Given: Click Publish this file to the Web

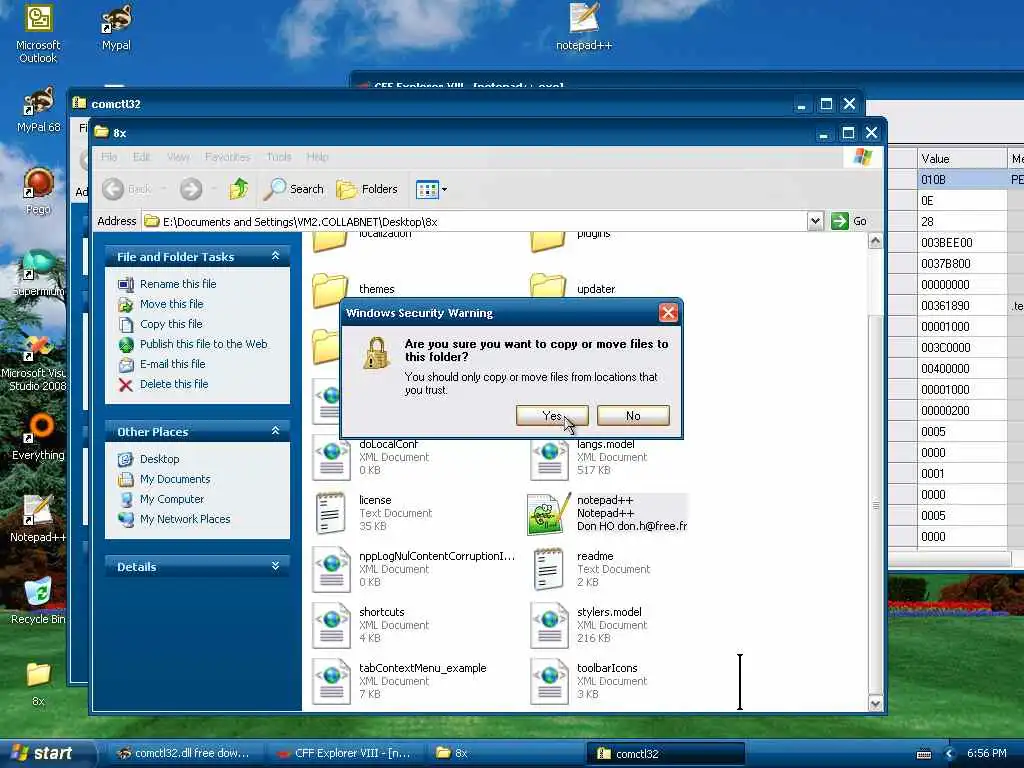Looking at the screenshot, I should 204,344.
